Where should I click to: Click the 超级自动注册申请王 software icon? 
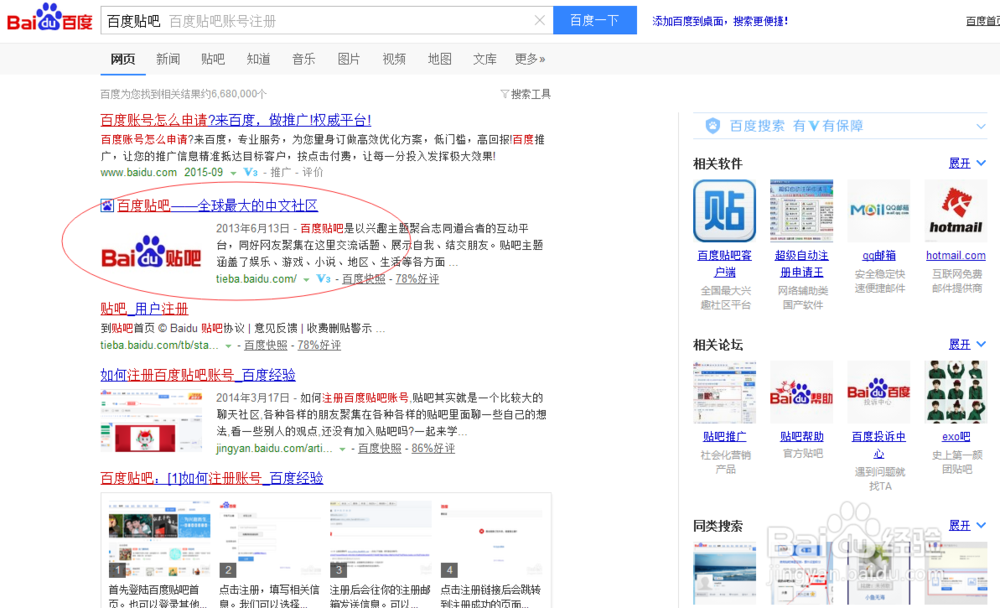pos(801,211)
